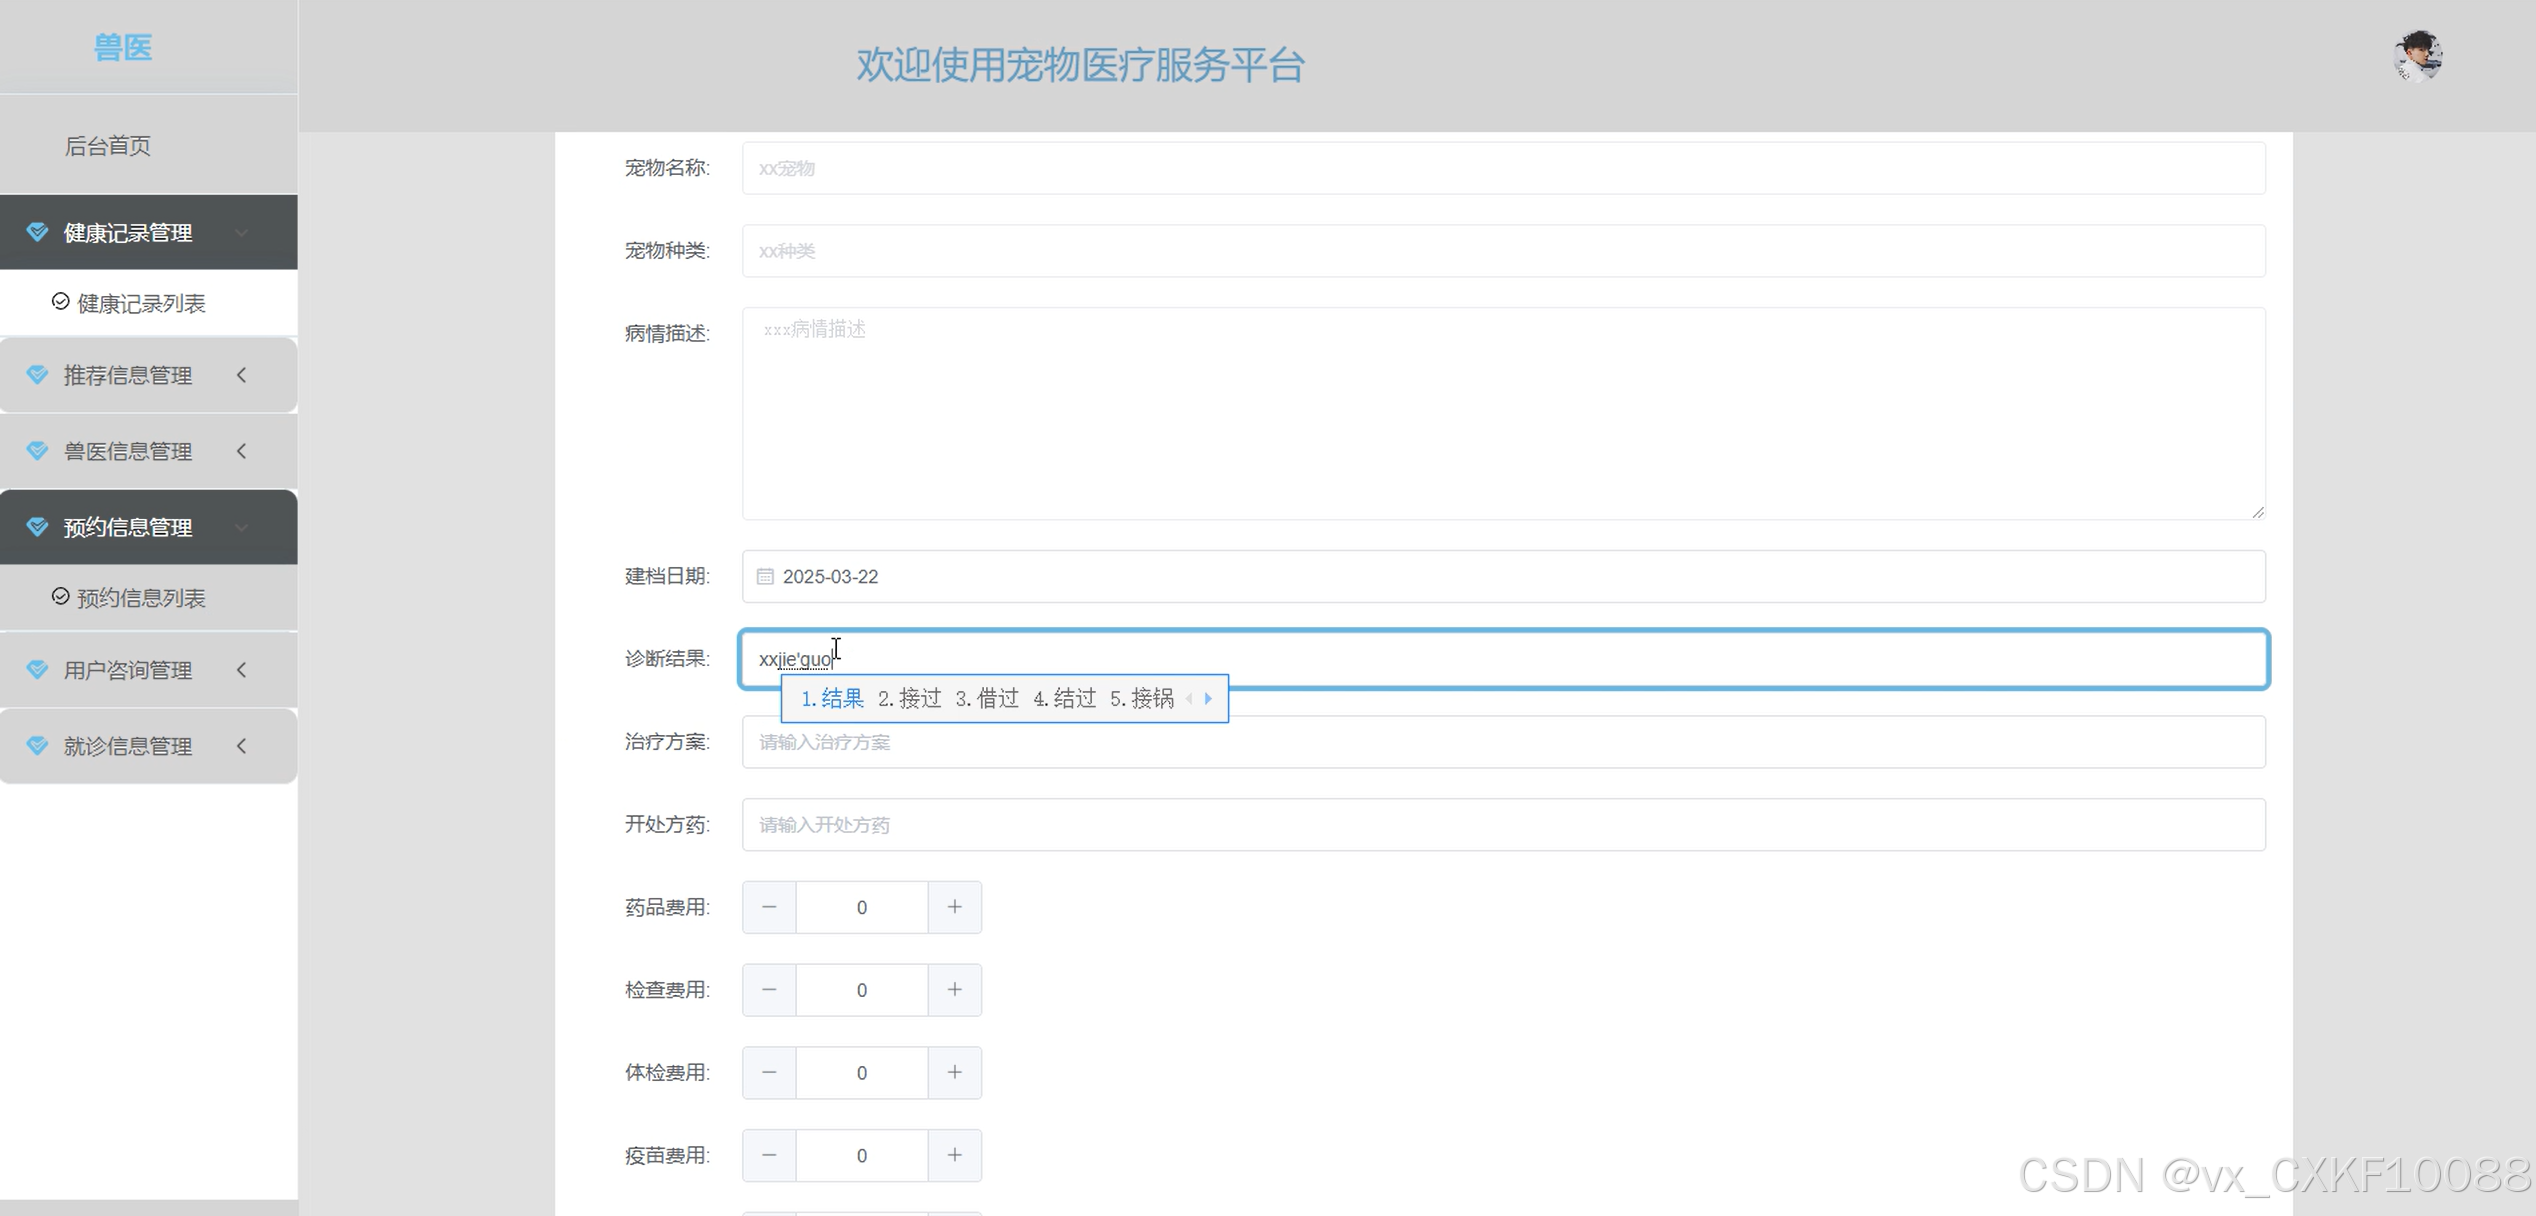Click diamond icon beside 兽医信息管理
This screenshot has height=1216, width=2536.
tap(37, 451)
